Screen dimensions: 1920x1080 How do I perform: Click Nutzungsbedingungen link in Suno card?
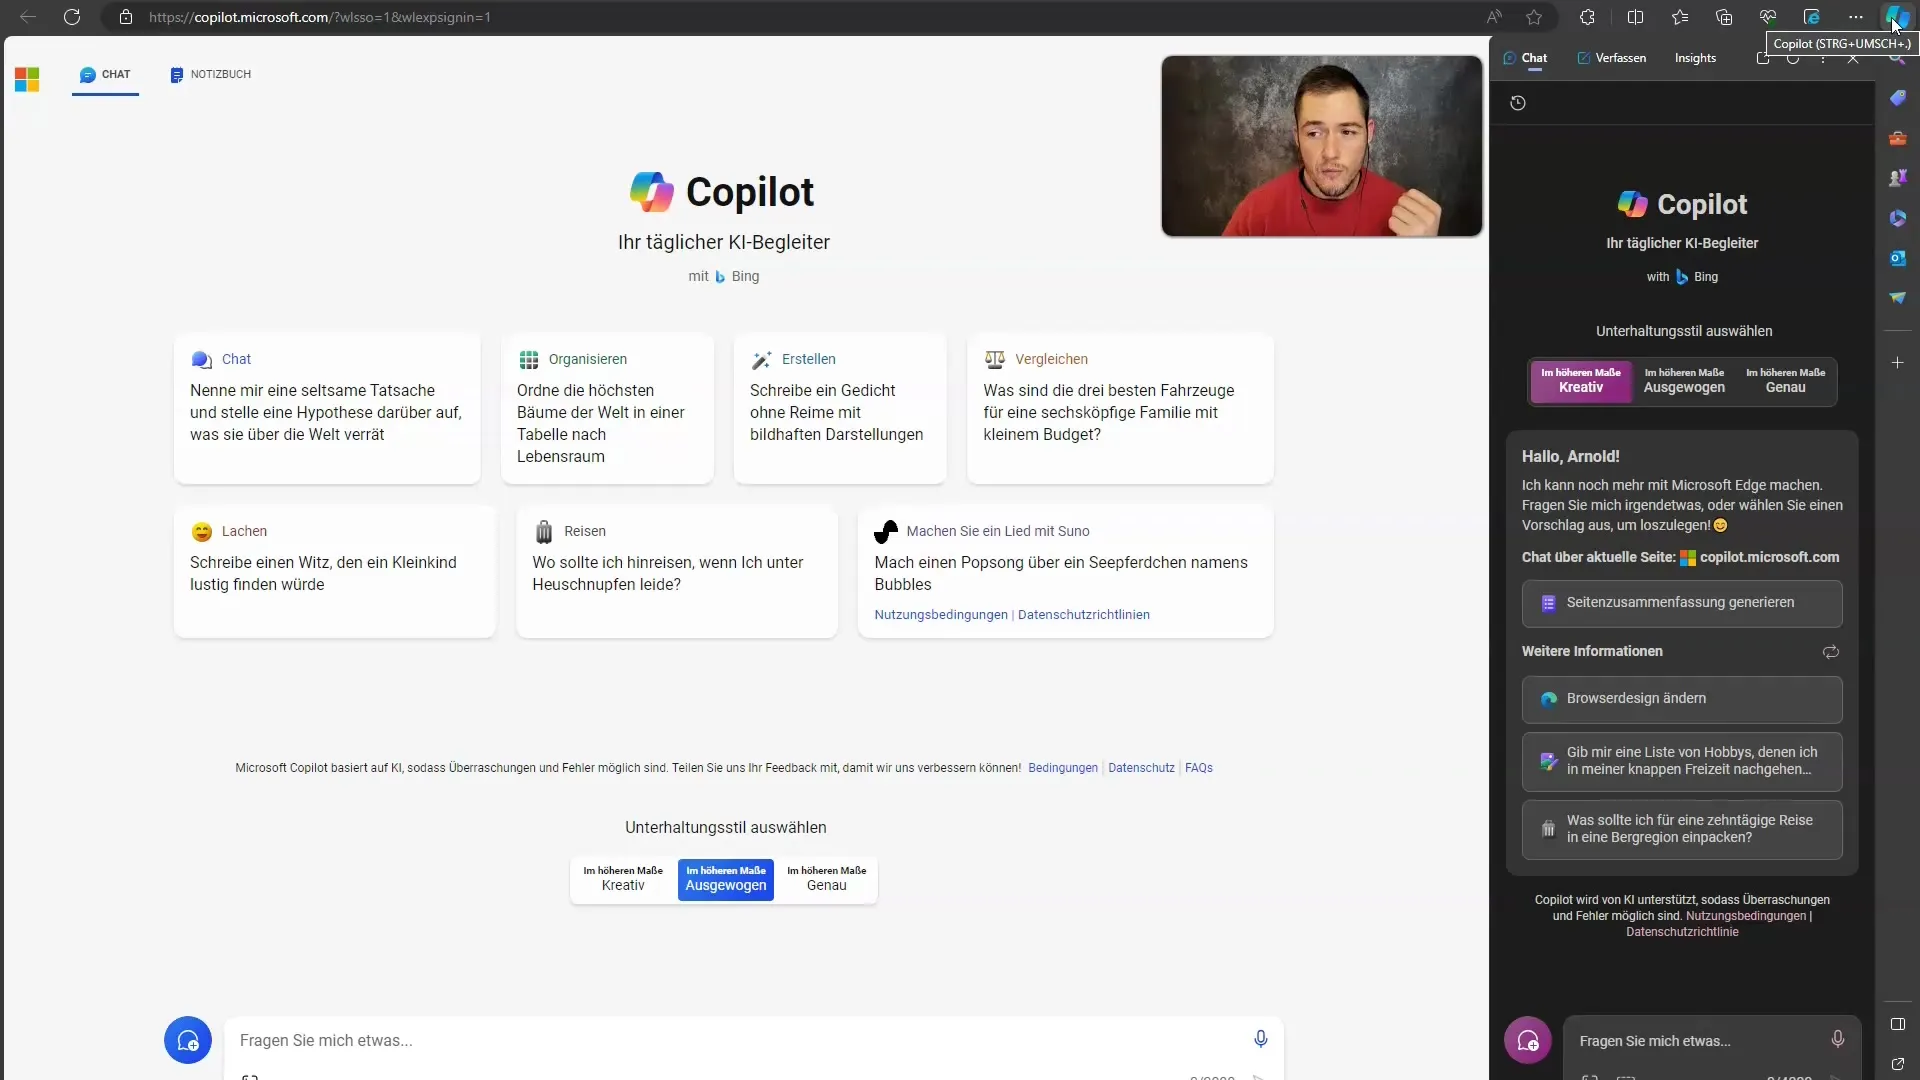pyautogui.click(x=942, y=613)
